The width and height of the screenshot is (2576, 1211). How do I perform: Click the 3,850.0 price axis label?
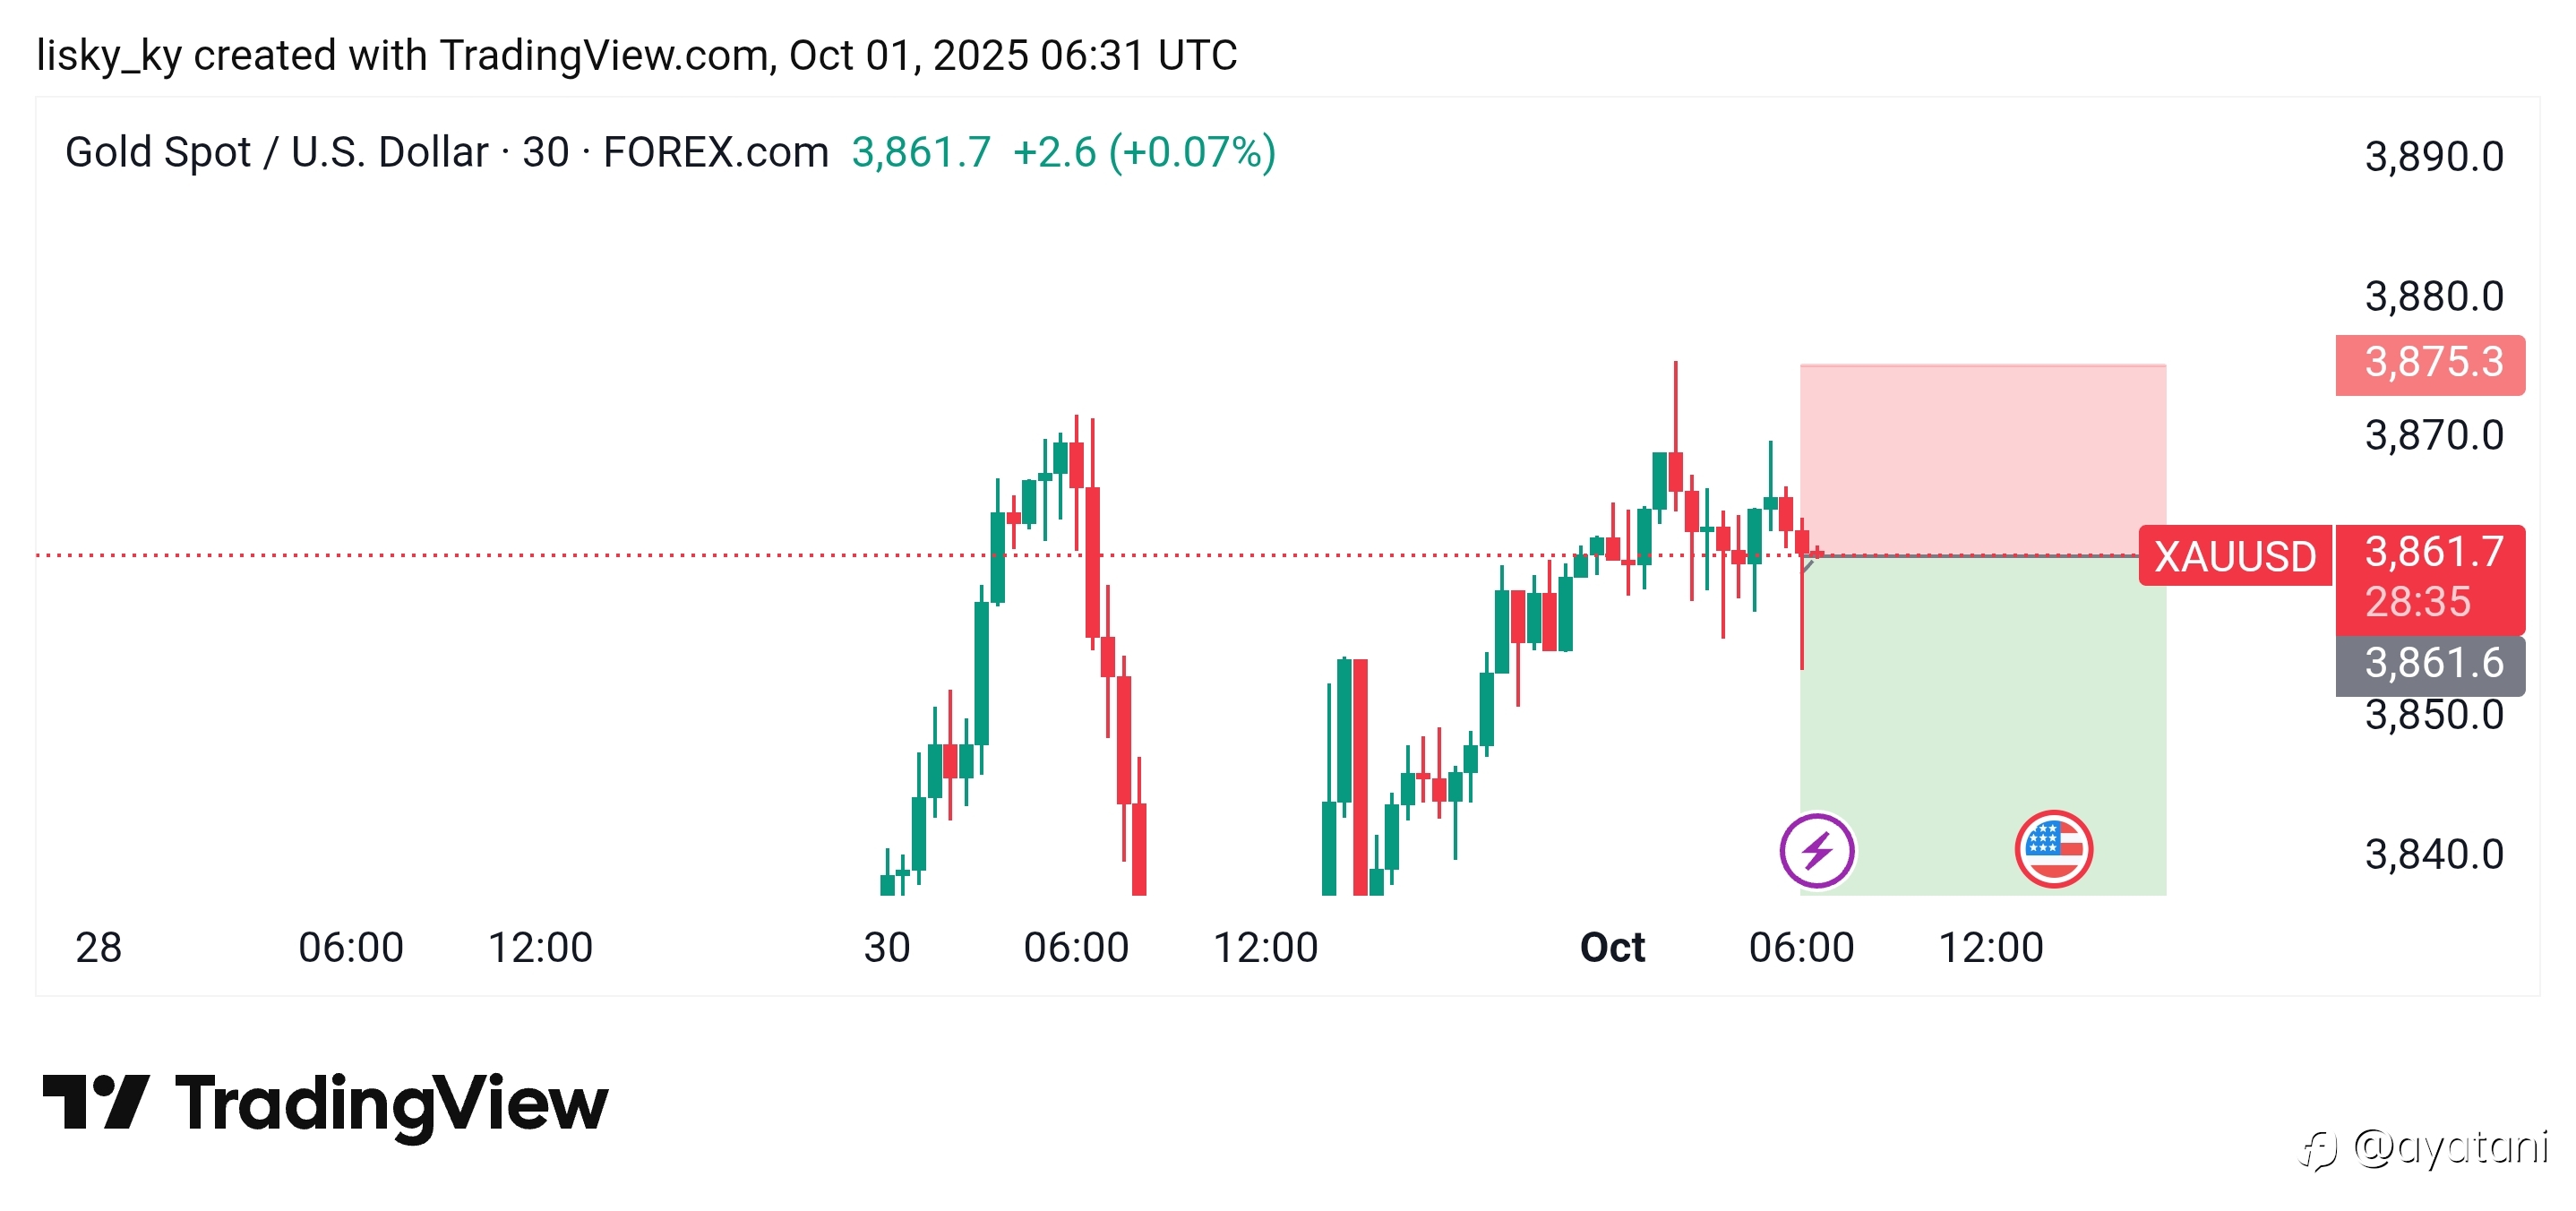click(2433, 717)
